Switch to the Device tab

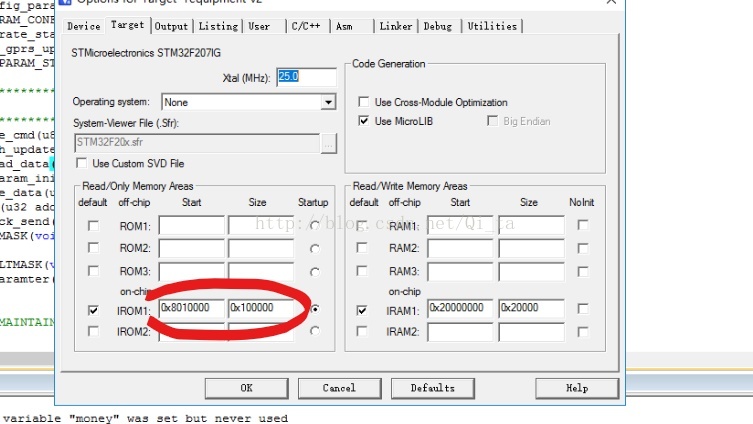[84, 26]
